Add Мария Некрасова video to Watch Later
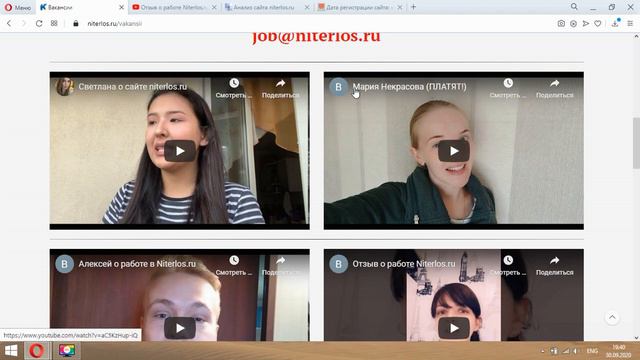The image size is (640, 360). [x=508, y=88]
